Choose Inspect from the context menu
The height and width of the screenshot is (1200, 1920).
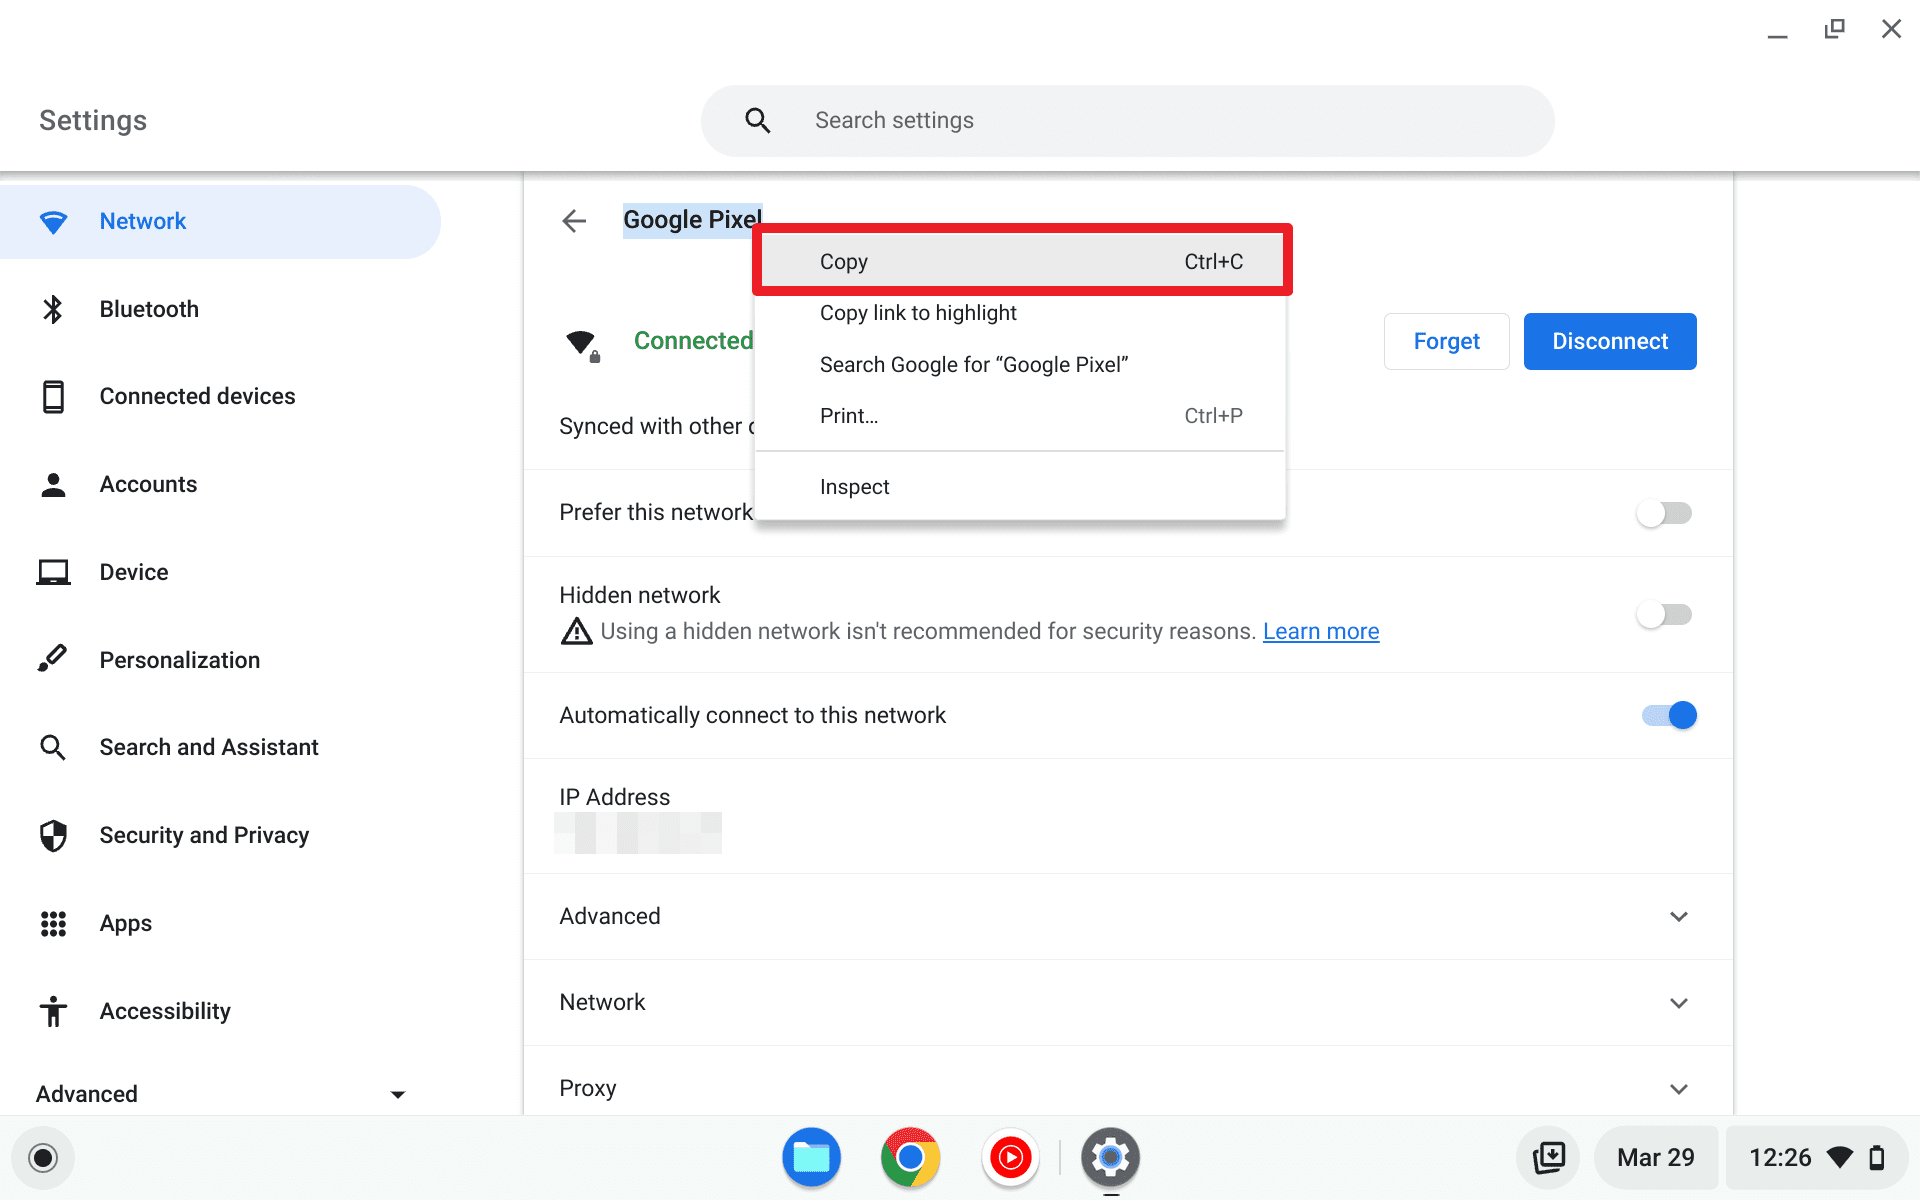point(1021,487)
